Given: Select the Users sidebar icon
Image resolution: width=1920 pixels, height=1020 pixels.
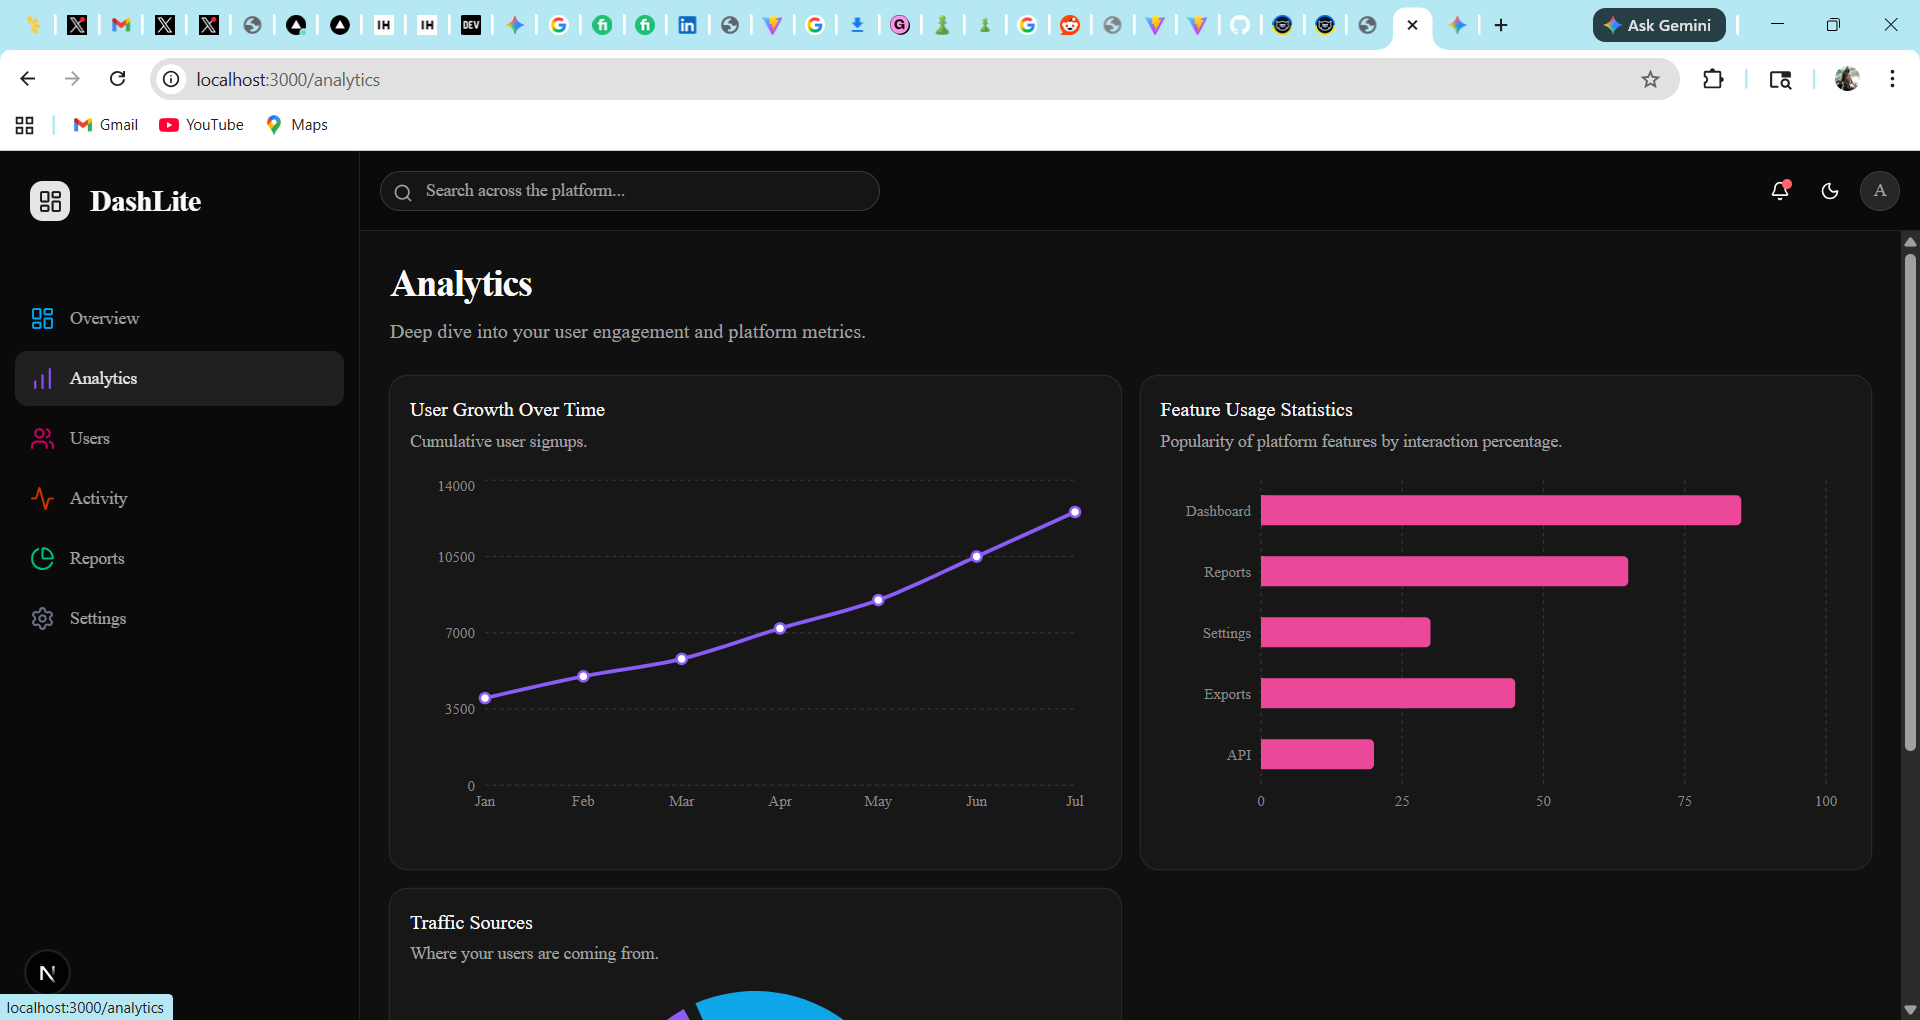Looking at the screenshot, I should pos(42,438).
